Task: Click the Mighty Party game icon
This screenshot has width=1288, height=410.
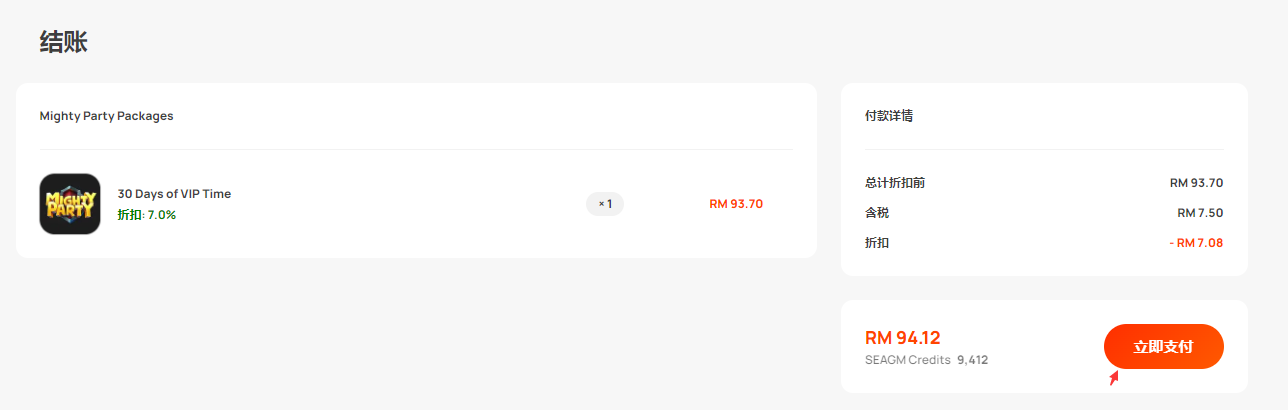Action: coord(70,204)
